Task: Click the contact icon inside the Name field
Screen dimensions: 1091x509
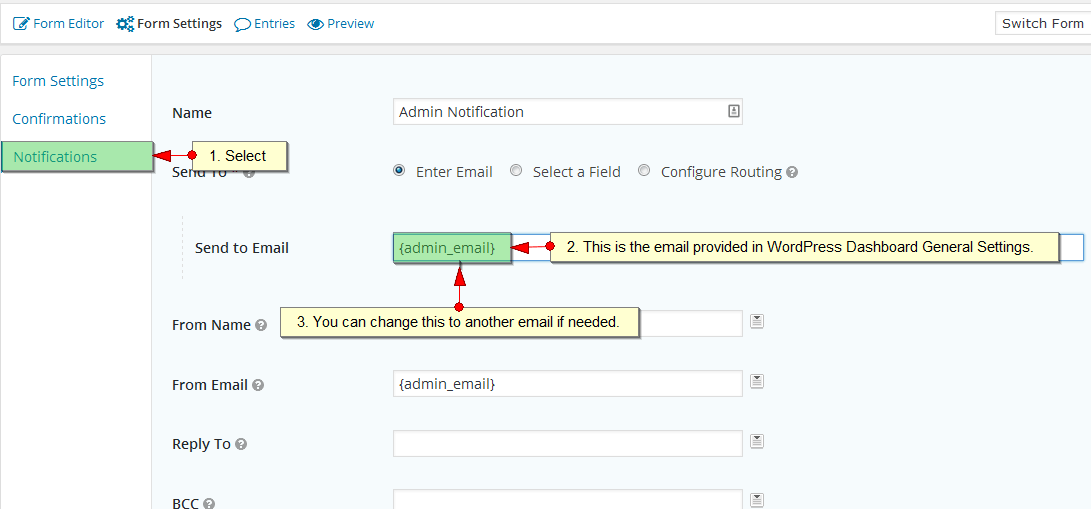Action: click(x=733, y=112)
